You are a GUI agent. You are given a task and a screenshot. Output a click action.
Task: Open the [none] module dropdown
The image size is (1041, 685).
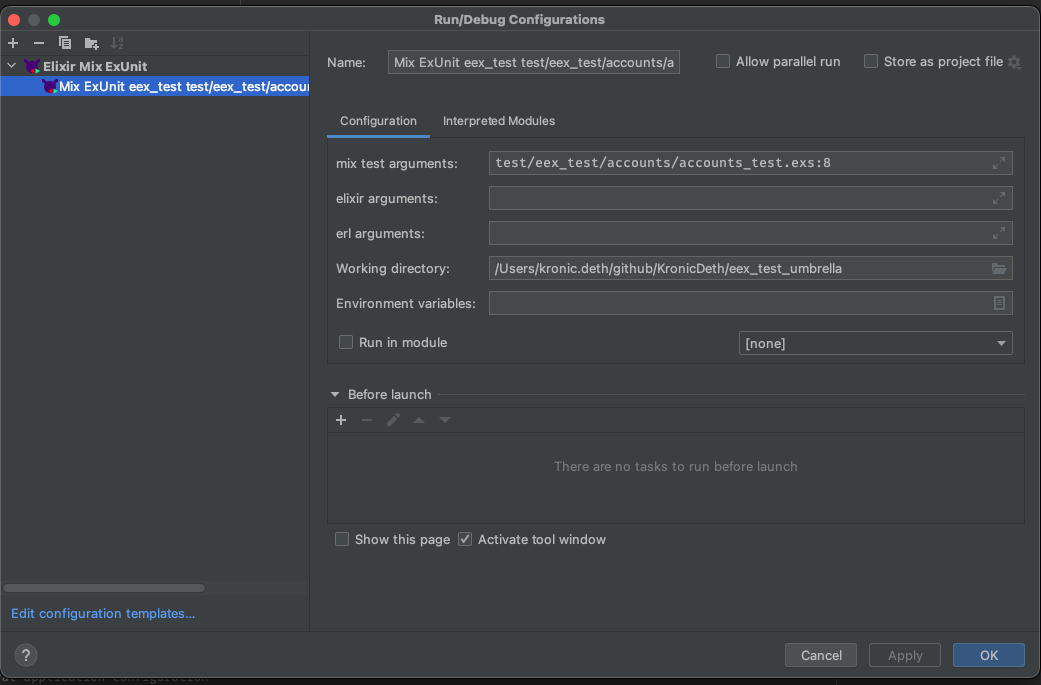pos(875,343)
